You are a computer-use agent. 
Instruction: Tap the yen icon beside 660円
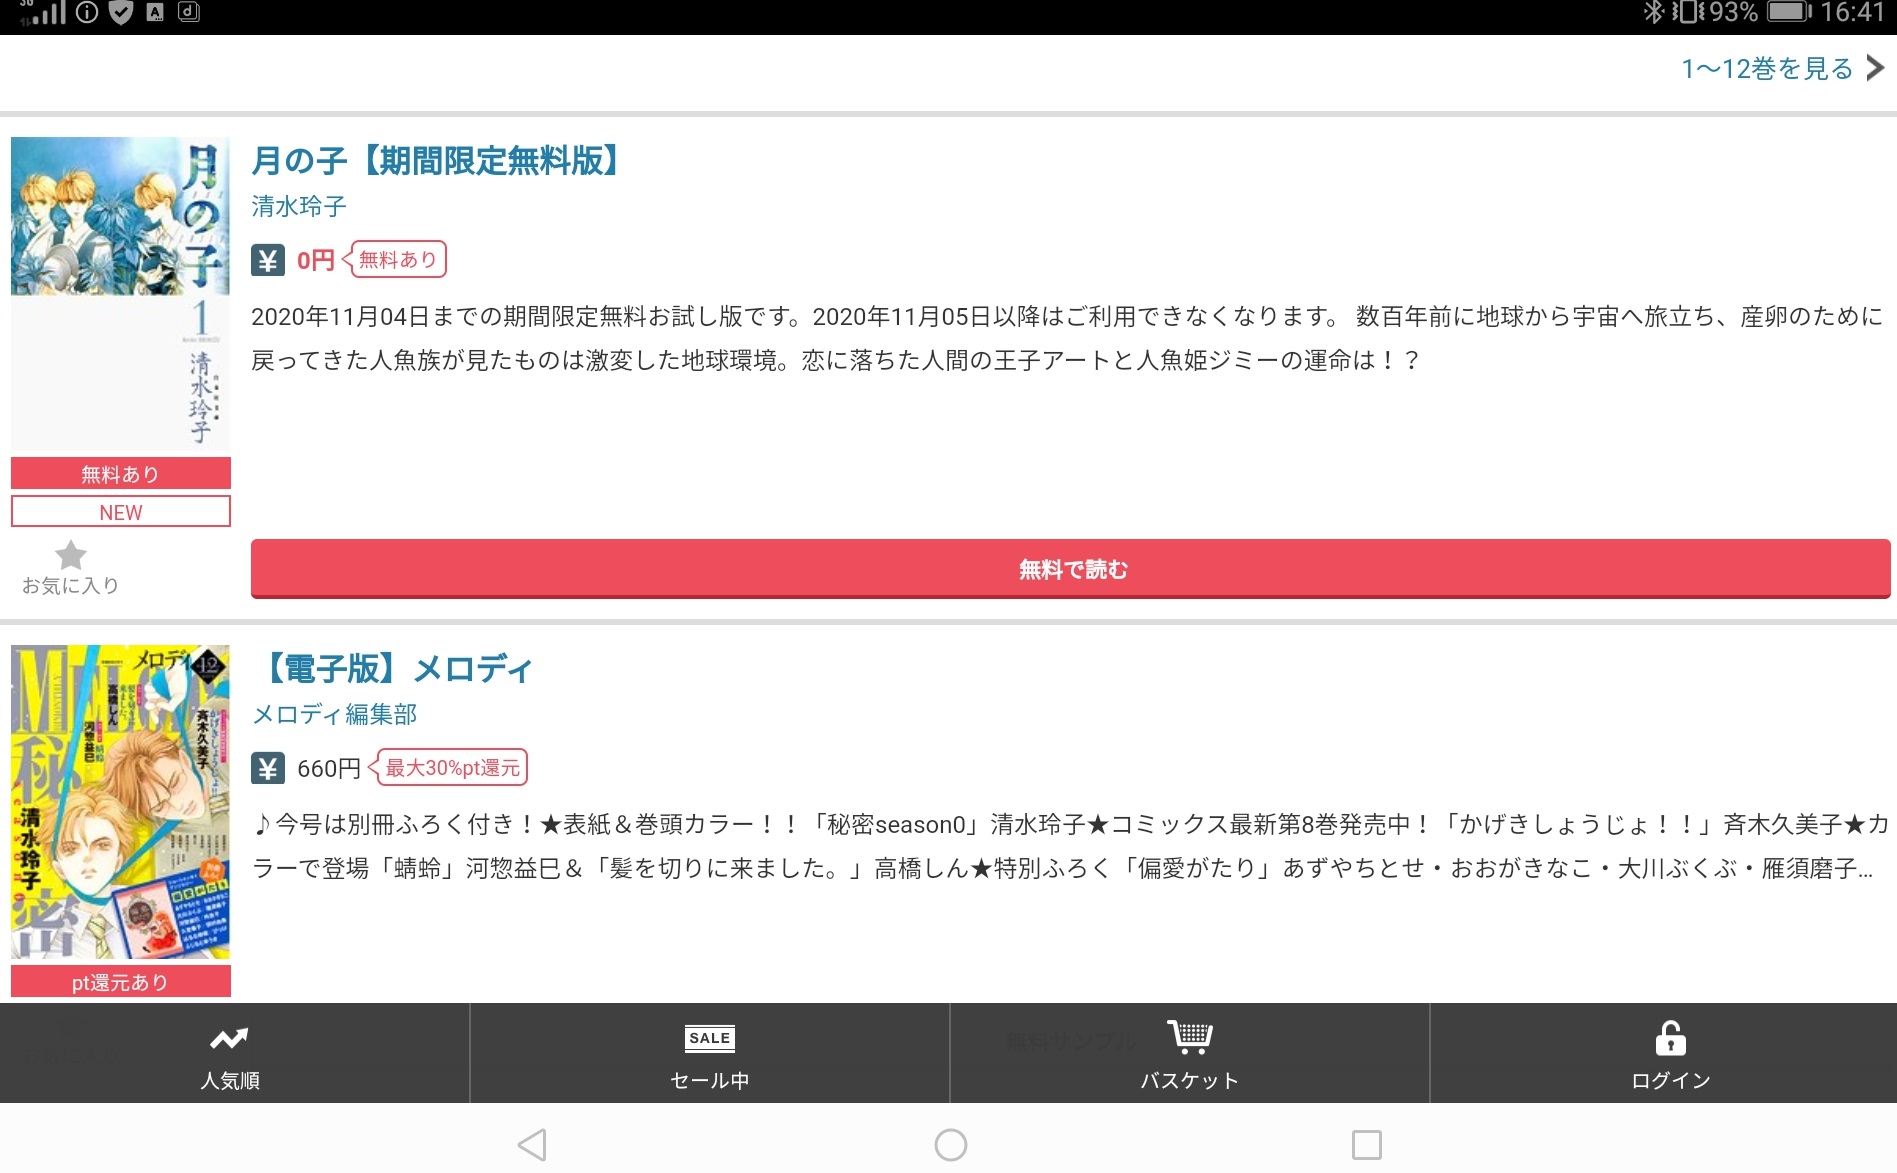pos(267,768)
